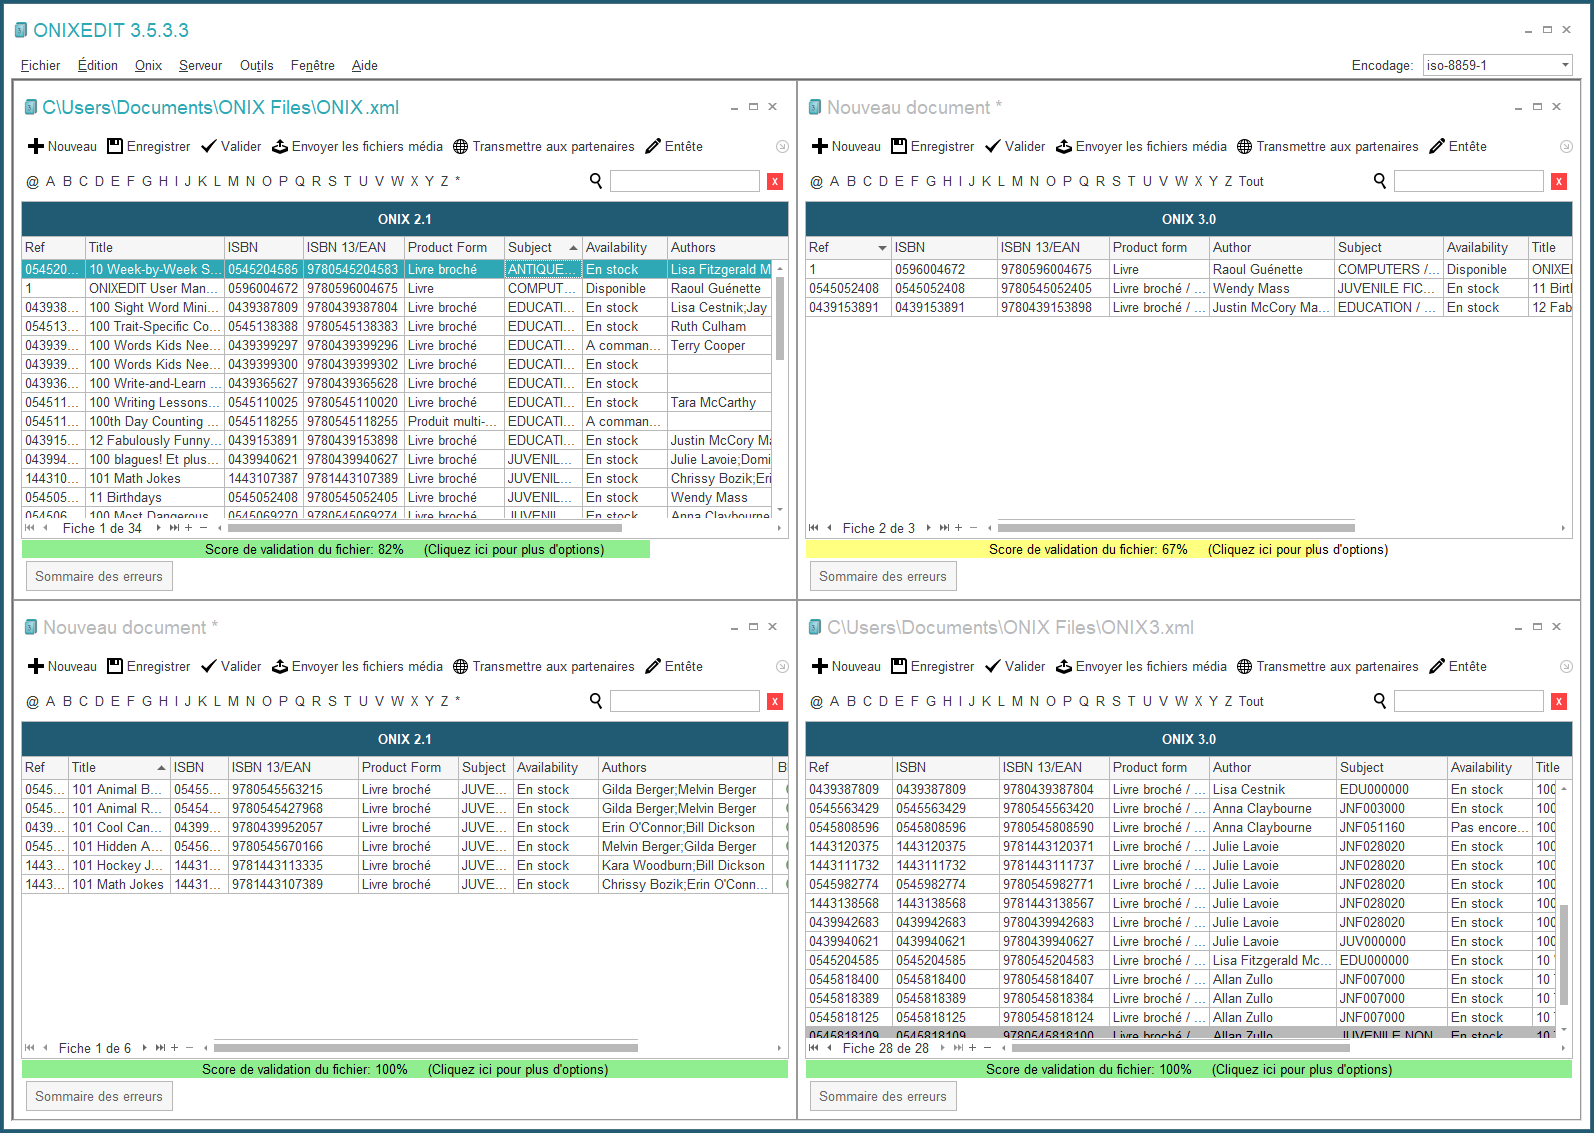The image size is (1594, 1133).
Task: Remove record with minus in Nouveau document ONIX 2.1 navigator
Action: coord(190,1047)
